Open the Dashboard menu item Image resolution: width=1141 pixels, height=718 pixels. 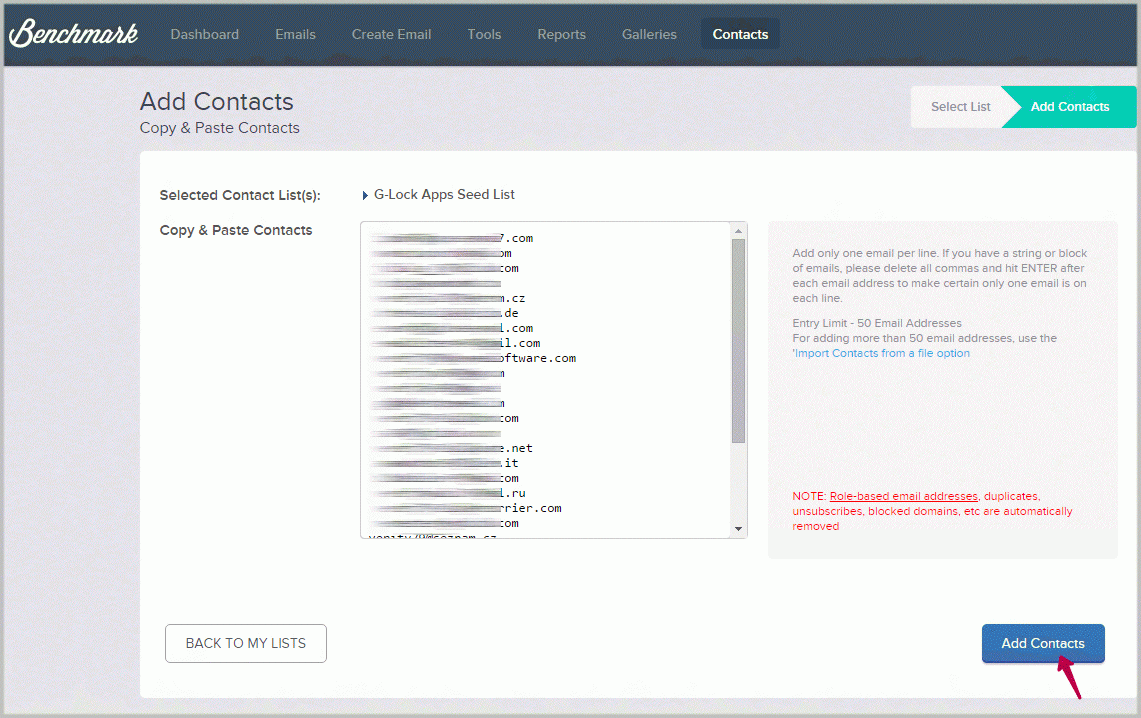204,34
